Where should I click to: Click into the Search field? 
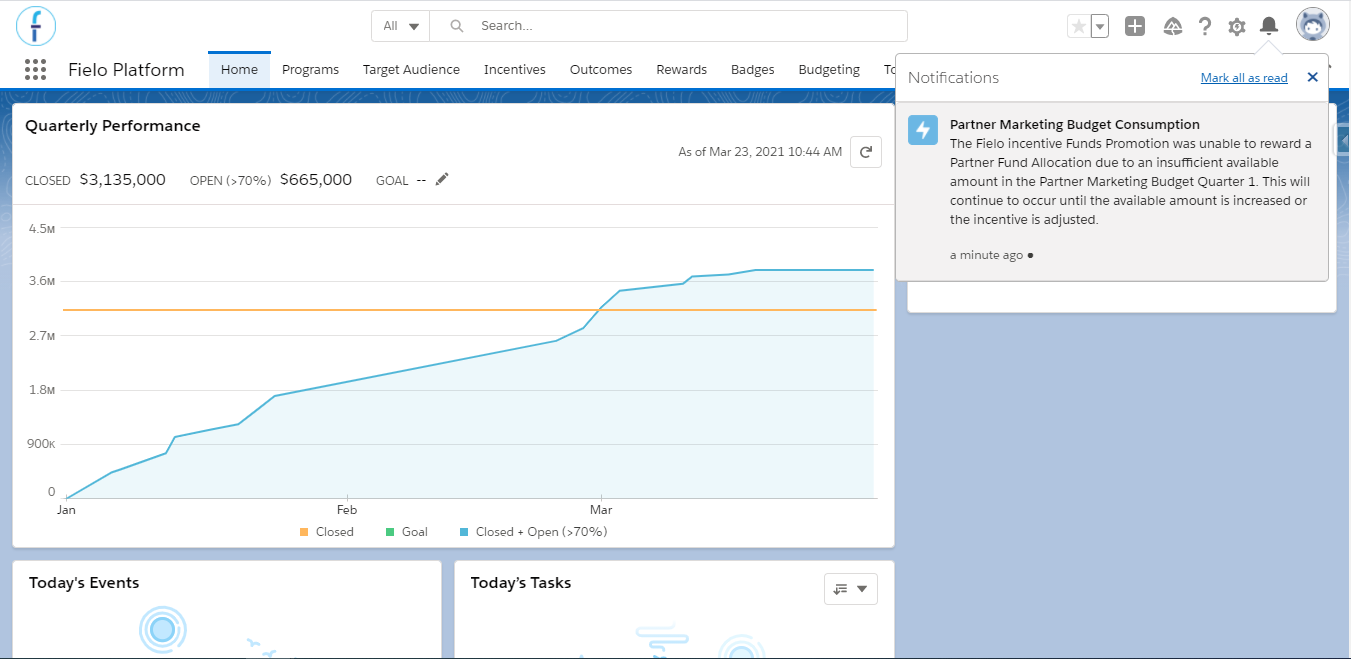668,26
